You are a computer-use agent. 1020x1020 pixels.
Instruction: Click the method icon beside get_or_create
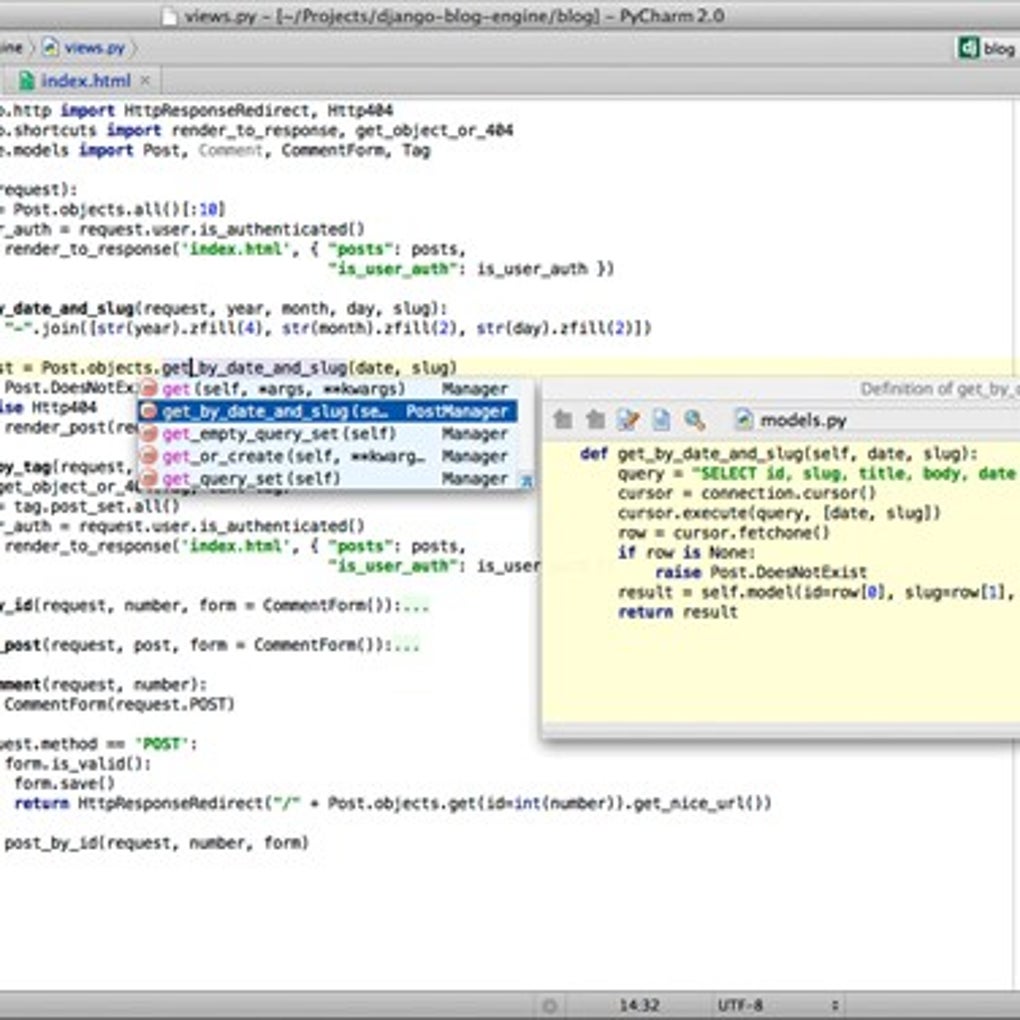149,456
